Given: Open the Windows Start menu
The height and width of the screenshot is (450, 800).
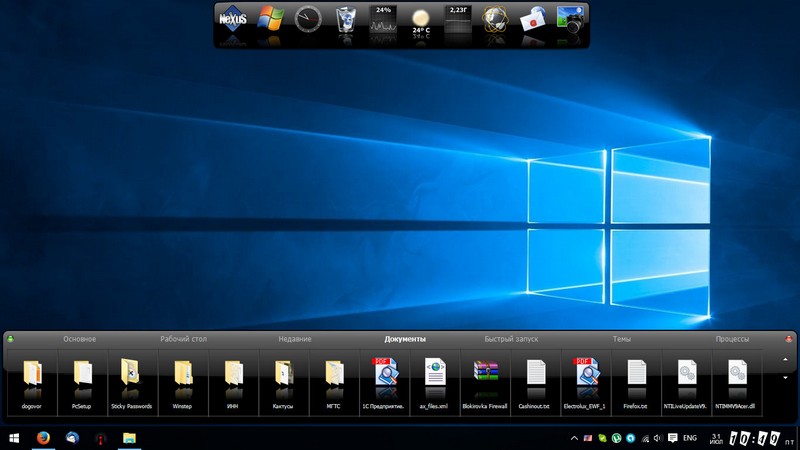Looking at the screenshot, I should tap(14, 438).
